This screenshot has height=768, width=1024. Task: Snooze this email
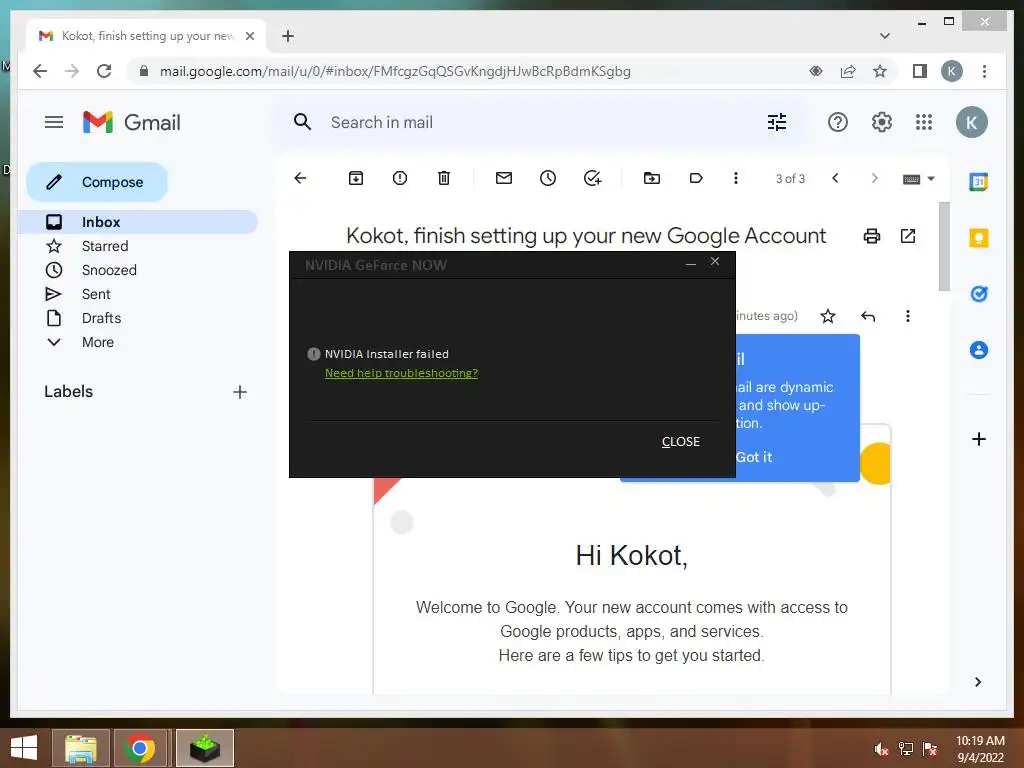pos(548,178)
